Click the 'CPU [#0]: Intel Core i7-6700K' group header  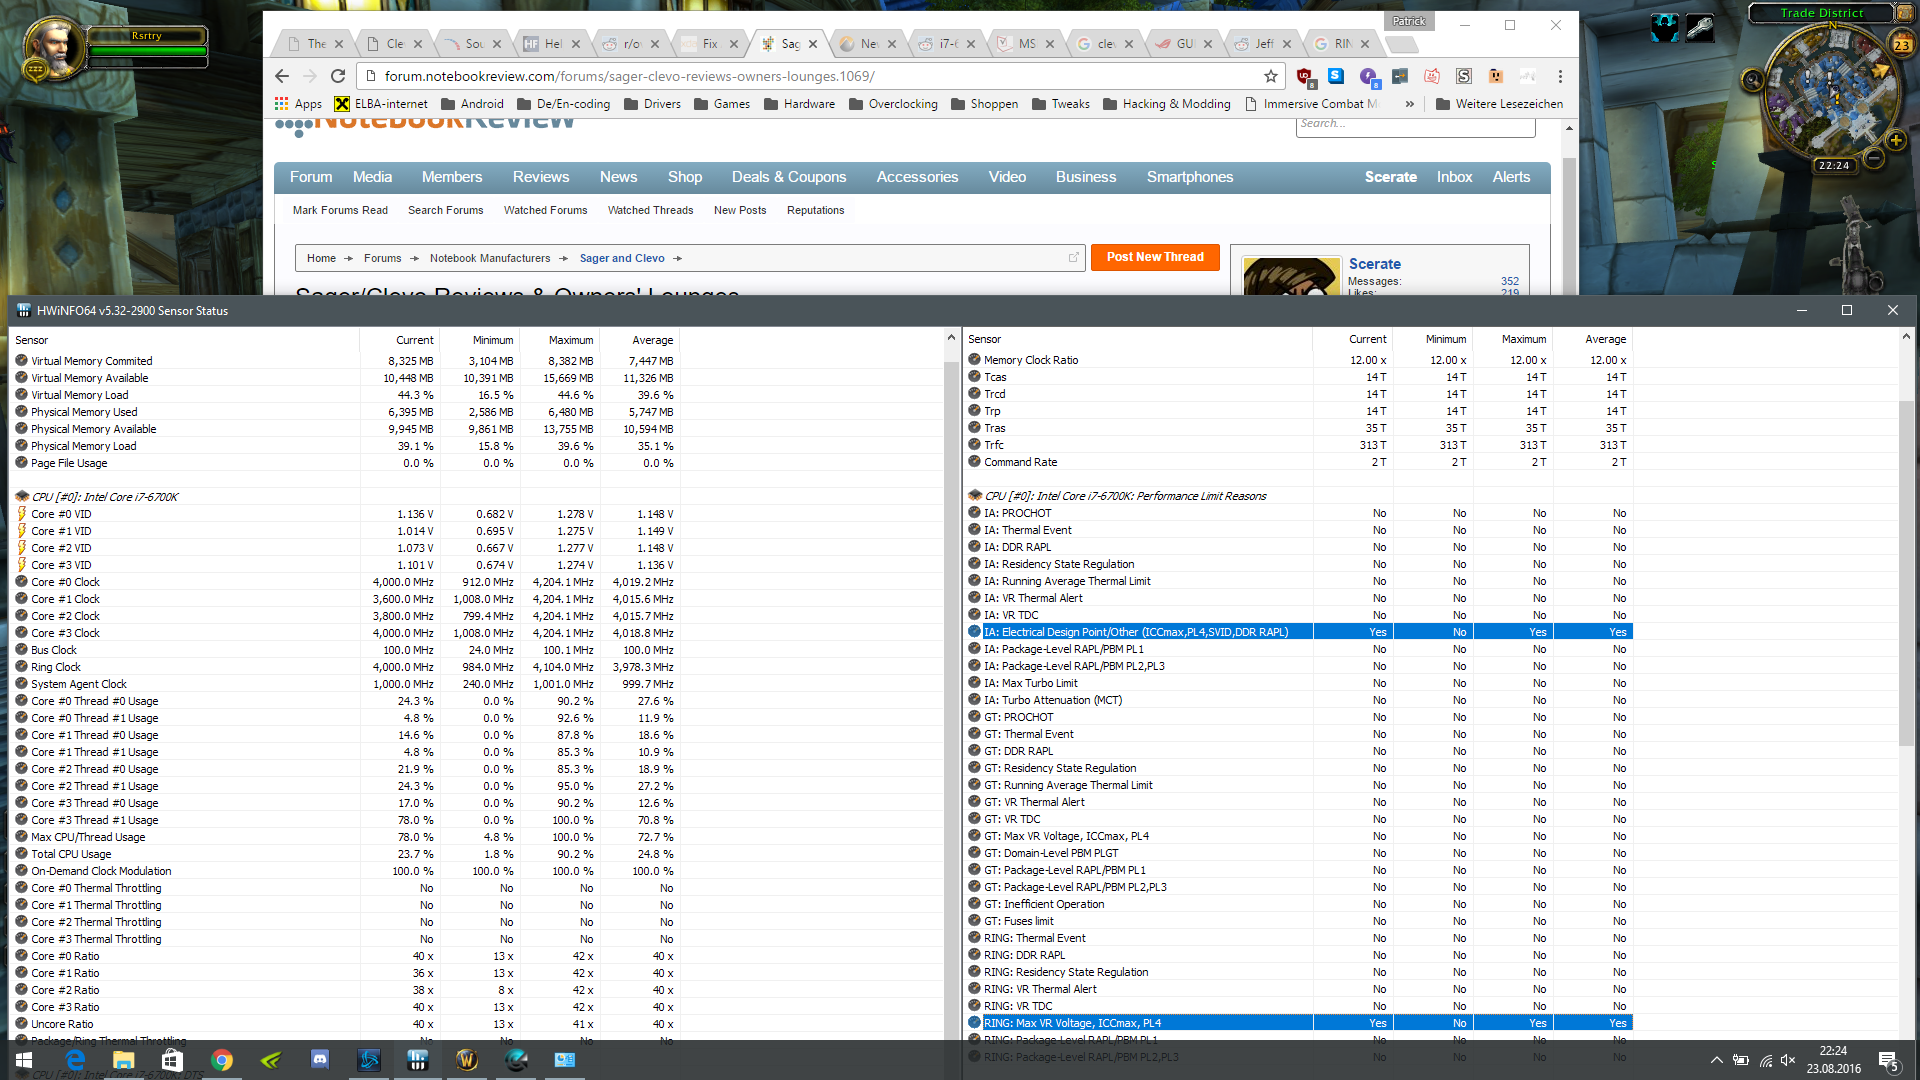click(105, 497)
